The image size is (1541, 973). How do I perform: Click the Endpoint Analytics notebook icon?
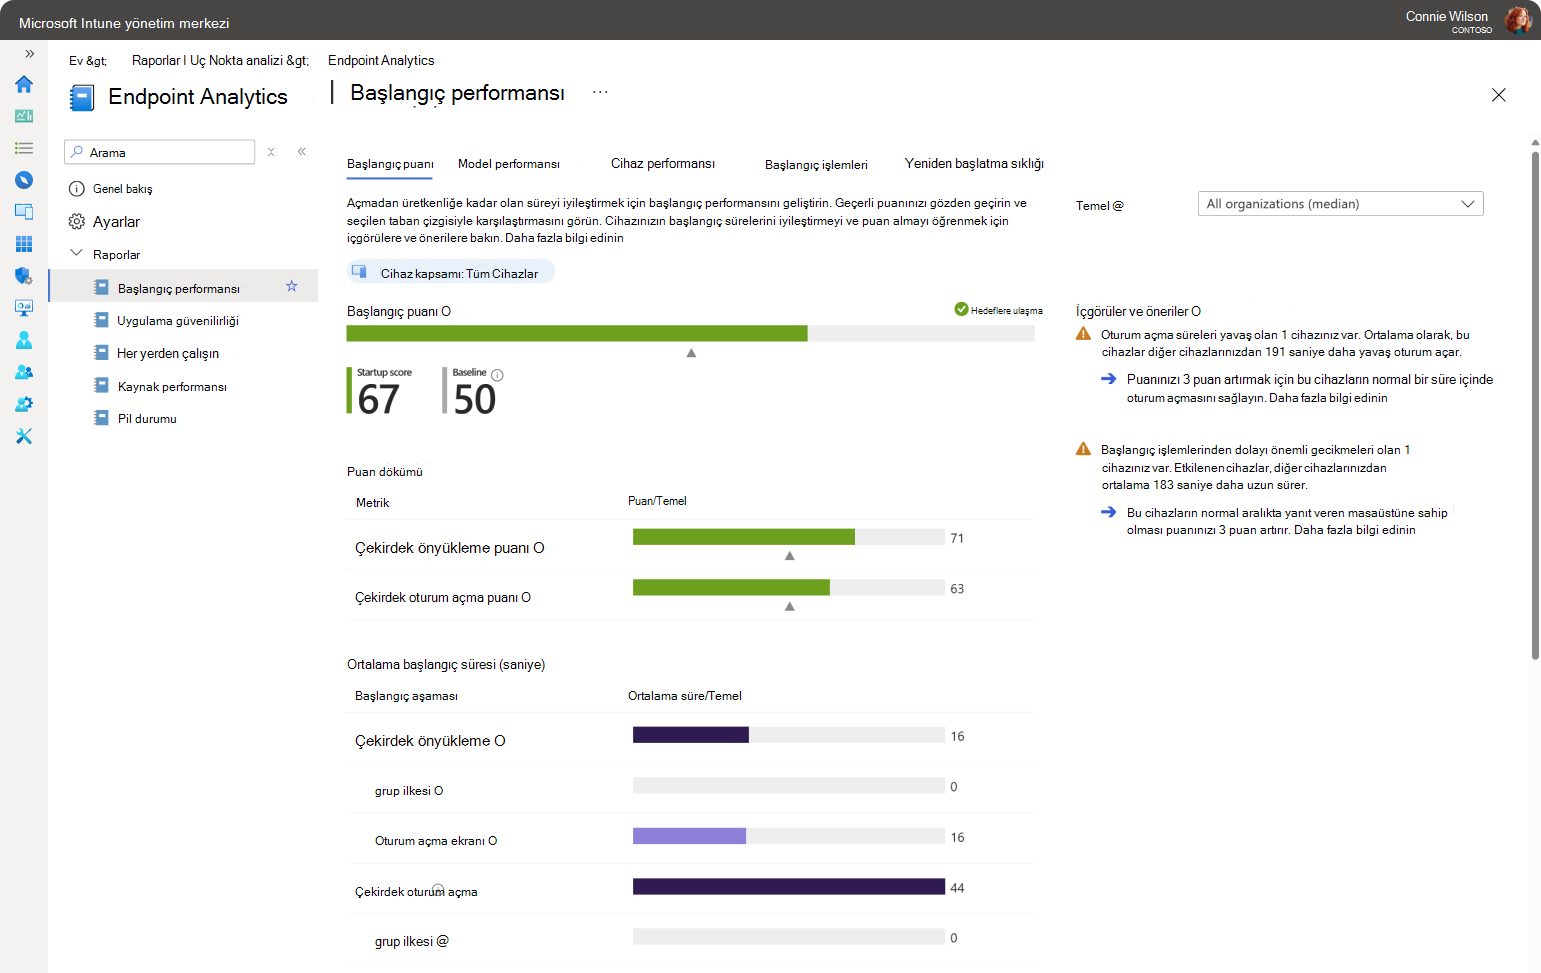pos(81,98)
